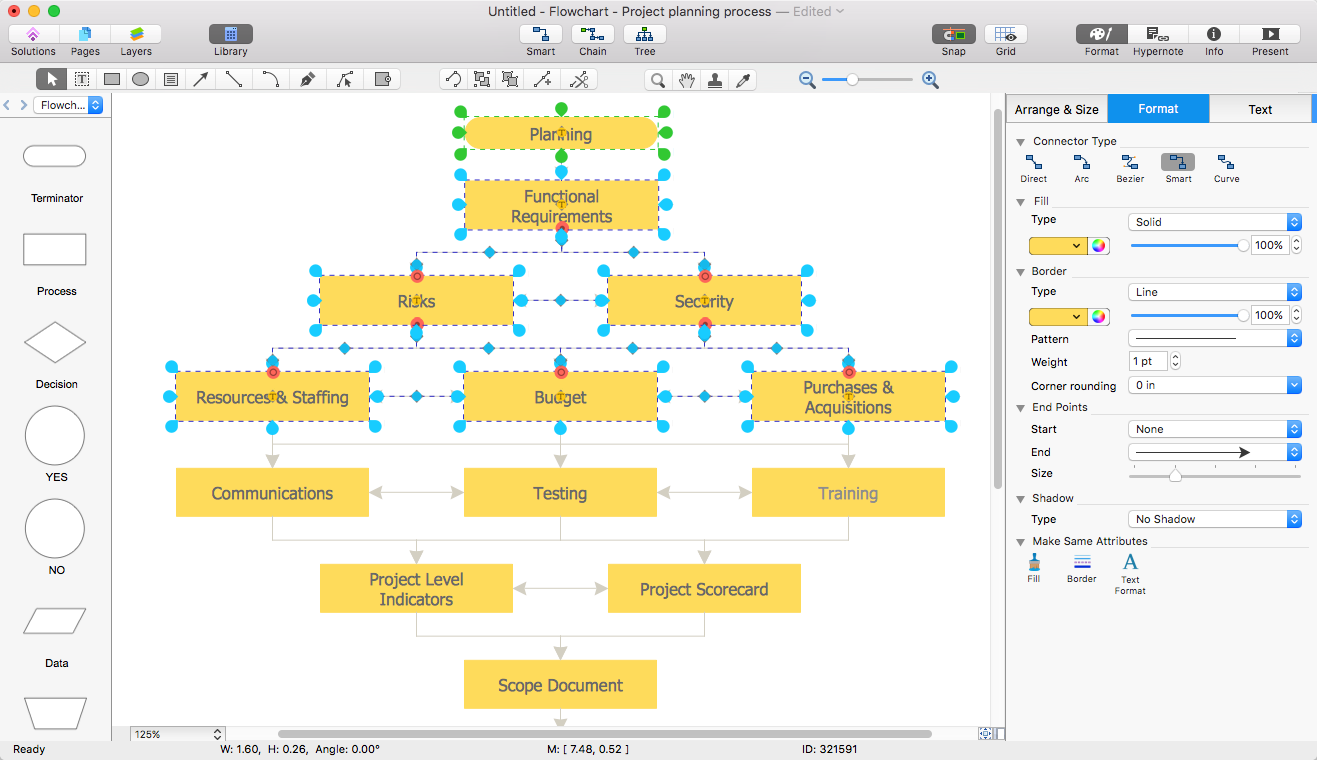1317x760 pixels.
Task: Toggle the Format panel button
Action: (x=1101, y=35)
